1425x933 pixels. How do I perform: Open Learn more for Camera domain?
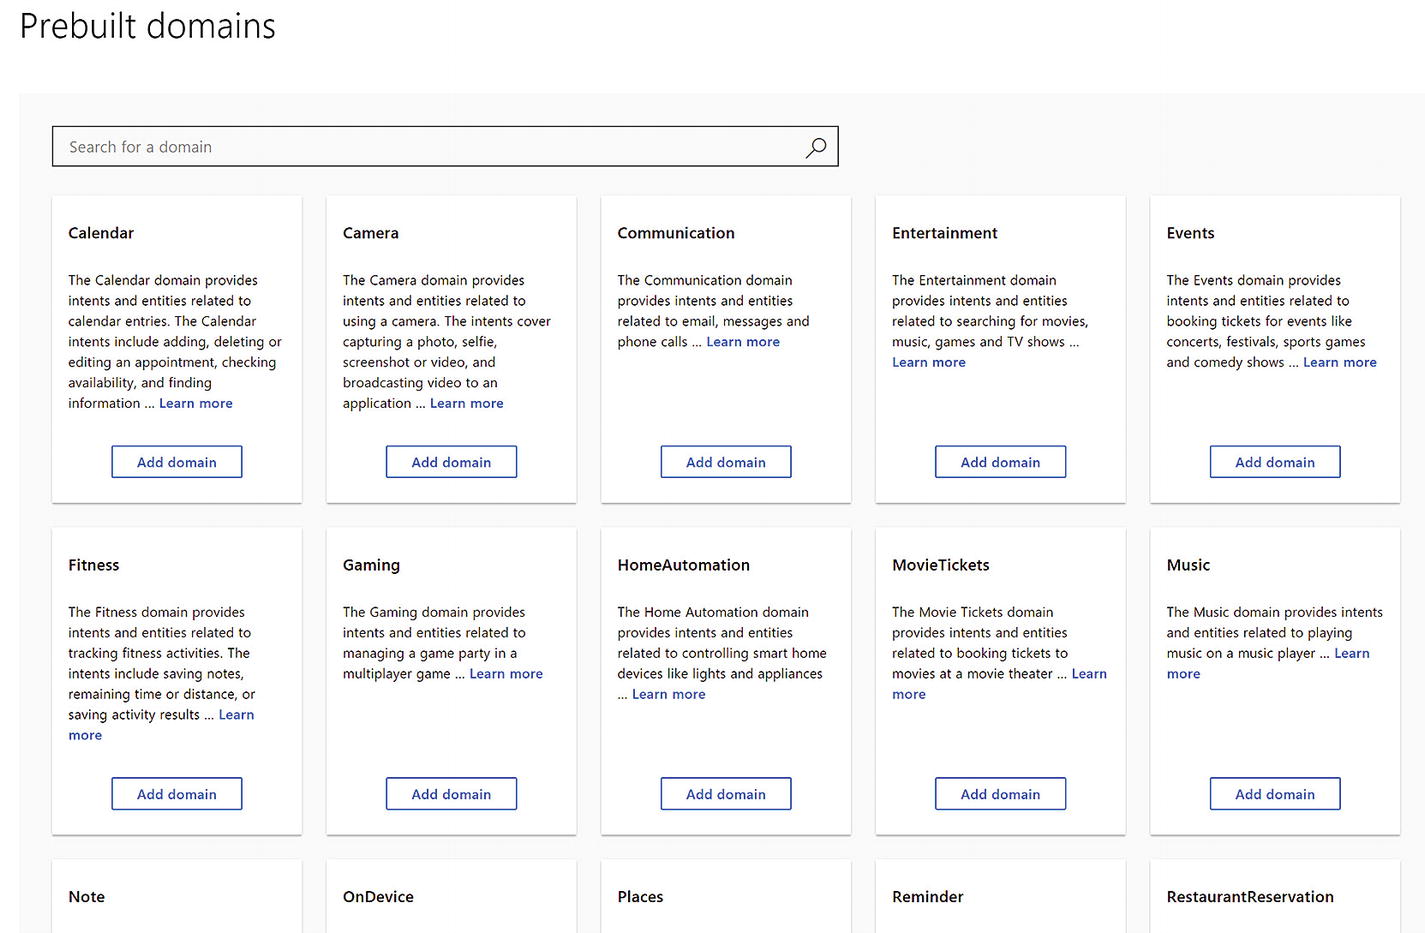coord(467,403)
